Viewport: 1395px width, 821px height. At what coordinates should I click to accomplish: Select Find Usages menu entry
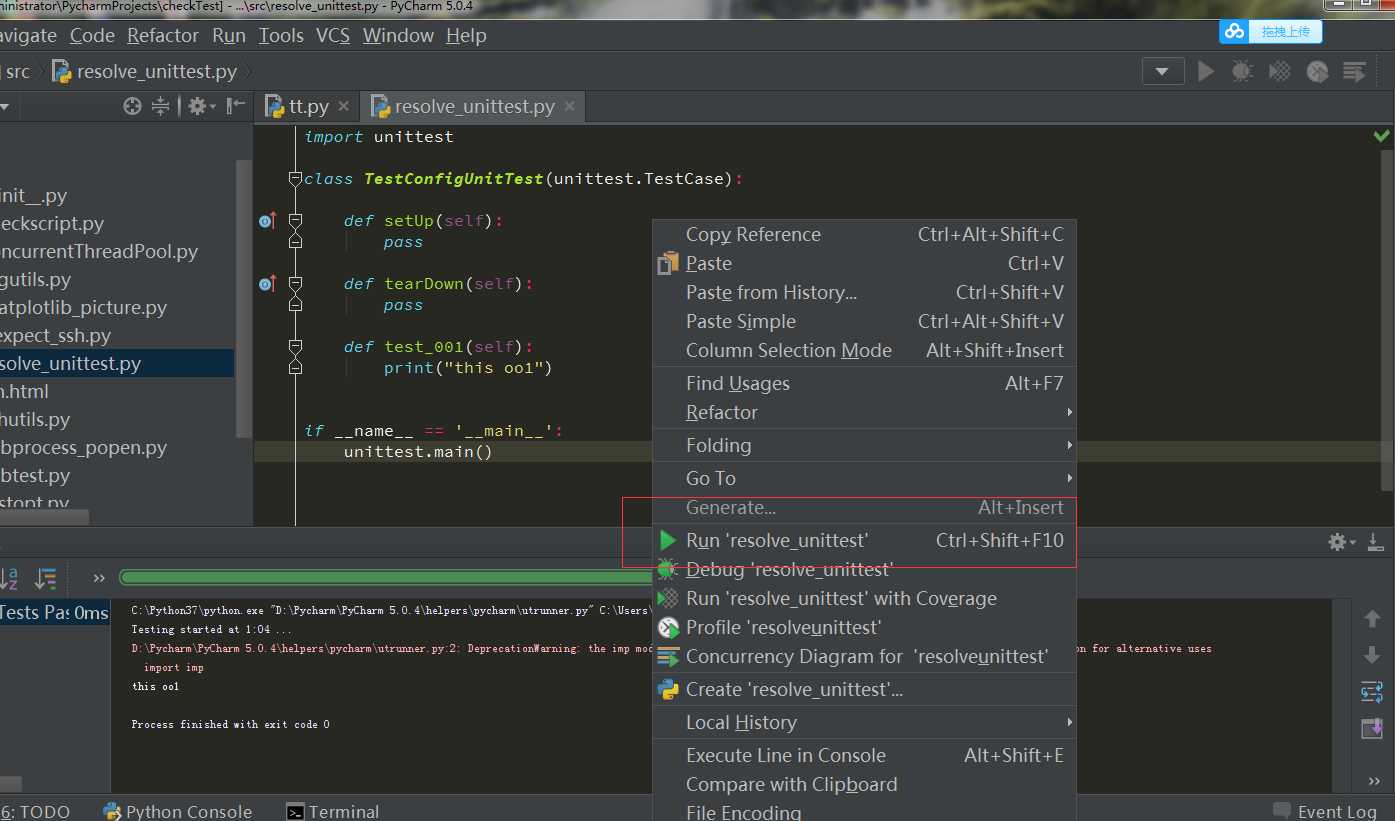tap(864, 383)
